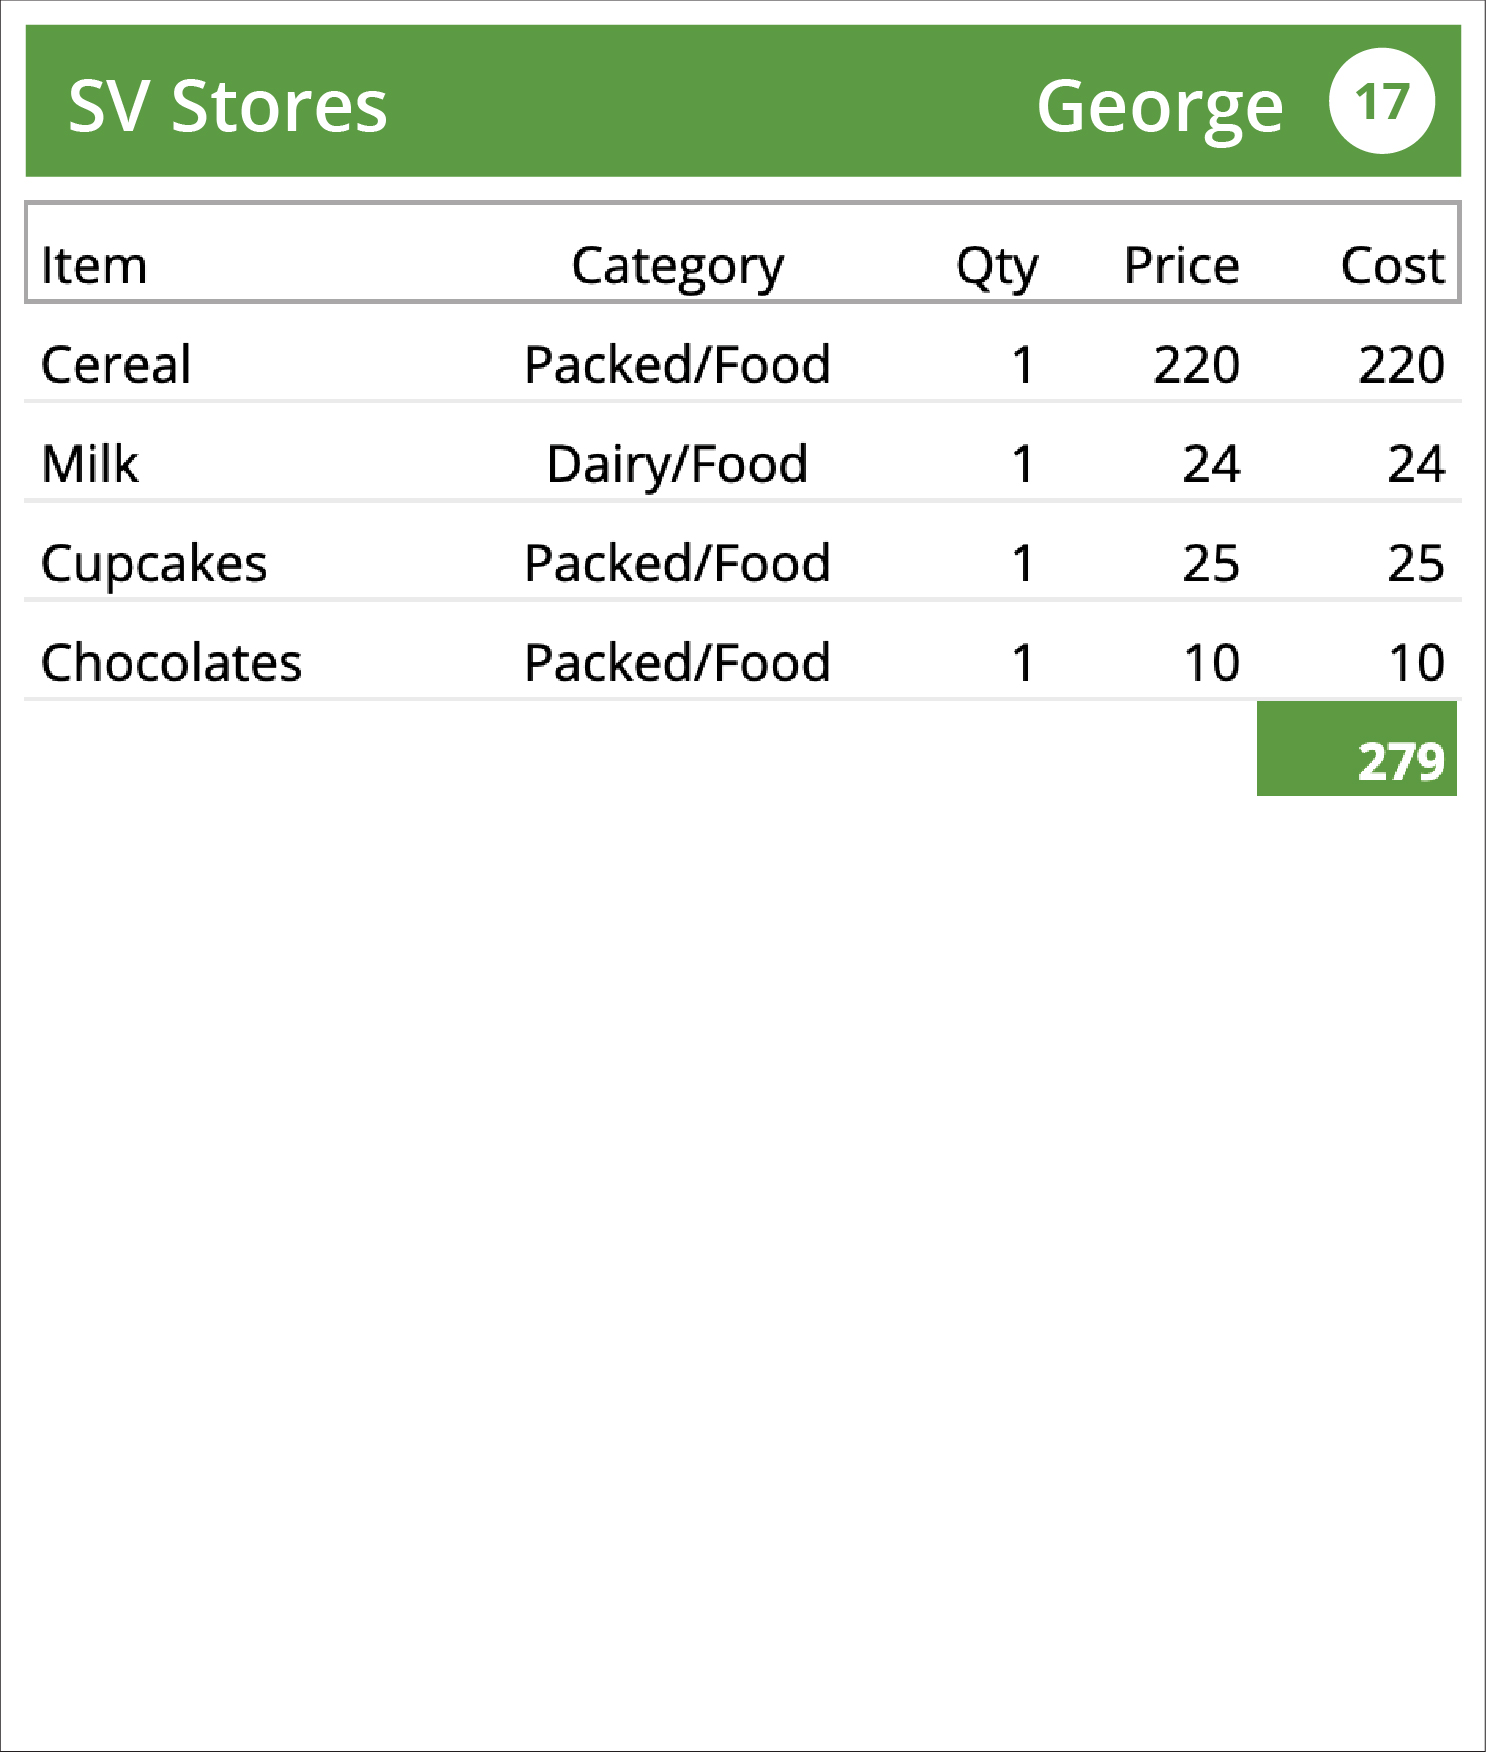
Task: Click the Chocolates cost value 10
Action: tap(1417, 664)
